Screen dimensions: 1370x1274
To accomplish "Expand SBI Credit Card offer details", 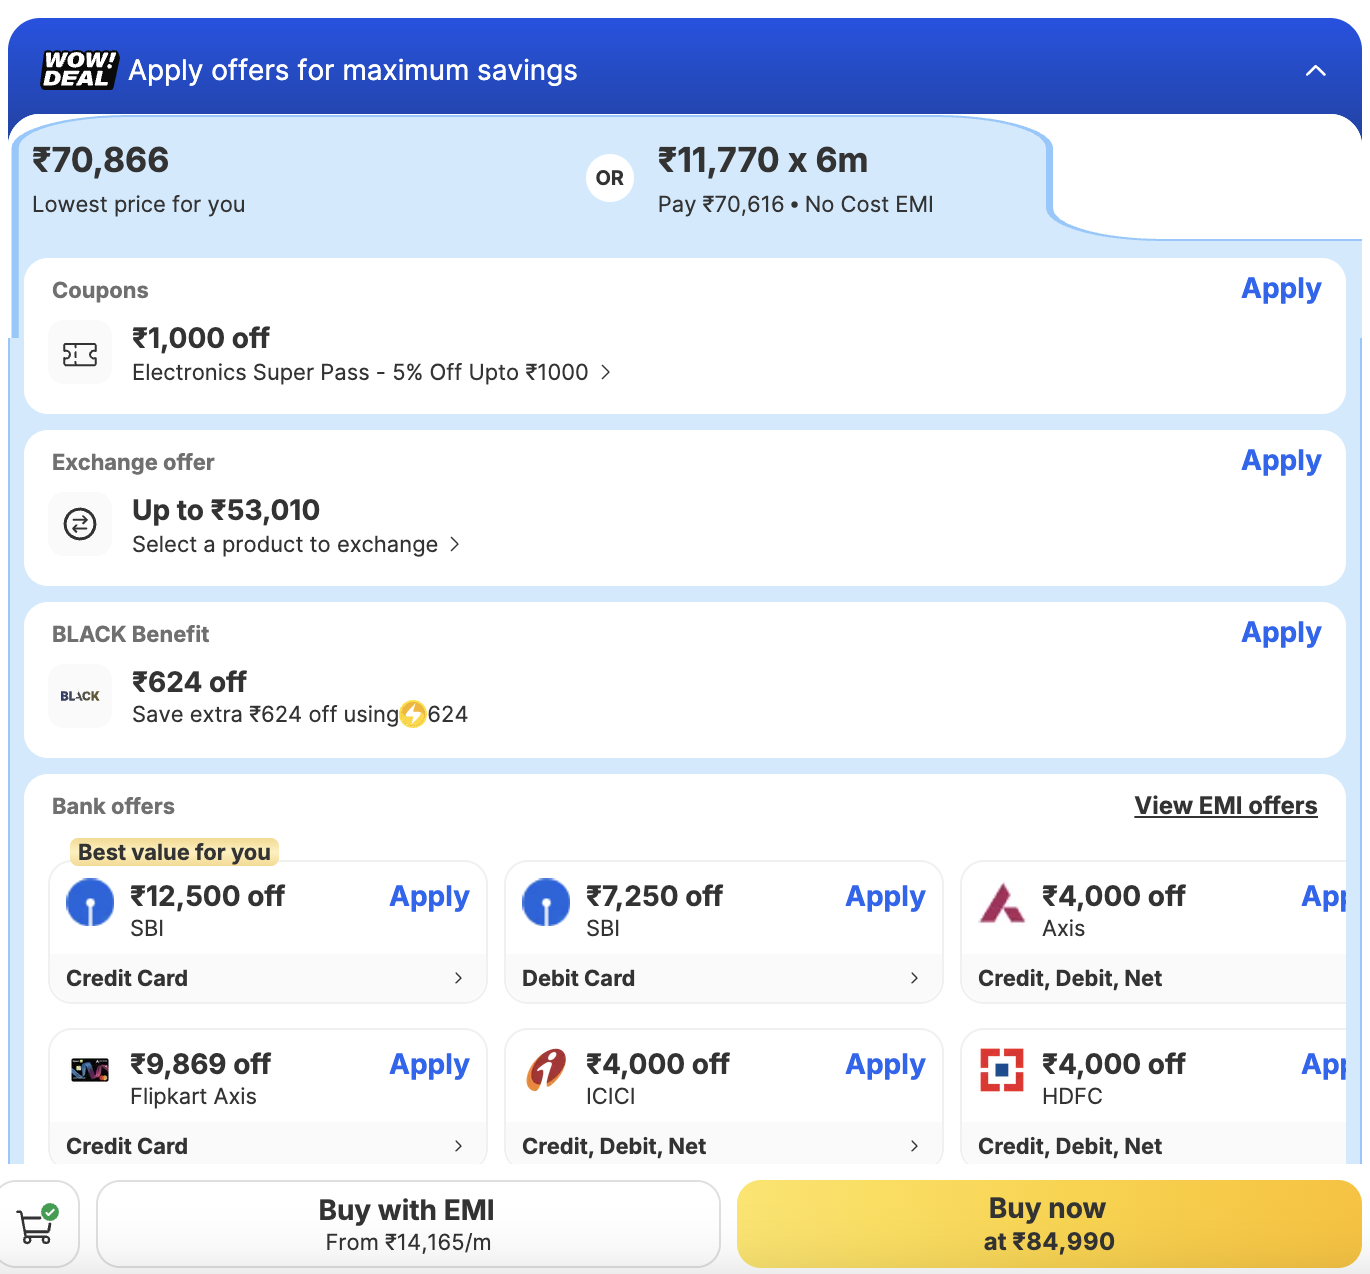I will pyautogui.click(x=458, y=978).
